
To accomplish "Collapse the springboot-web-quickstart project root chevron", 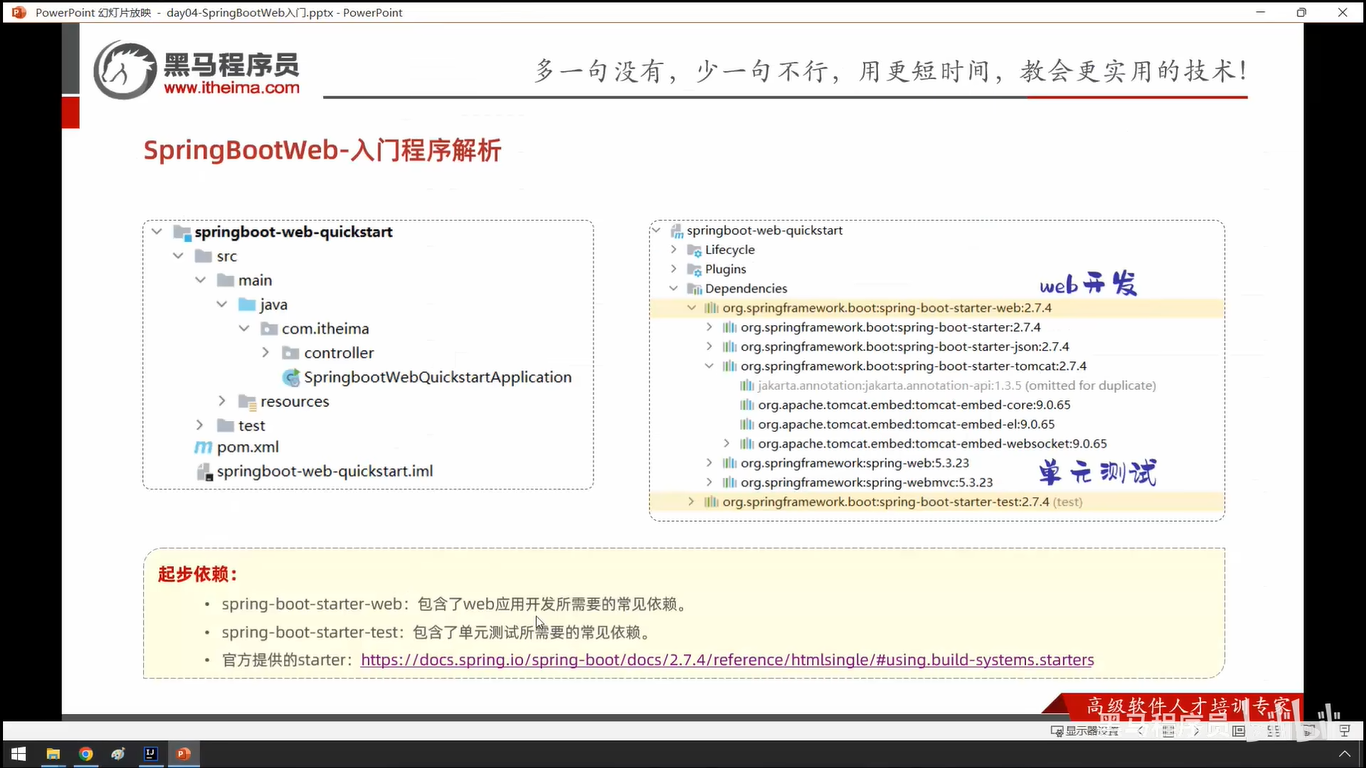I will pos(157,232).
